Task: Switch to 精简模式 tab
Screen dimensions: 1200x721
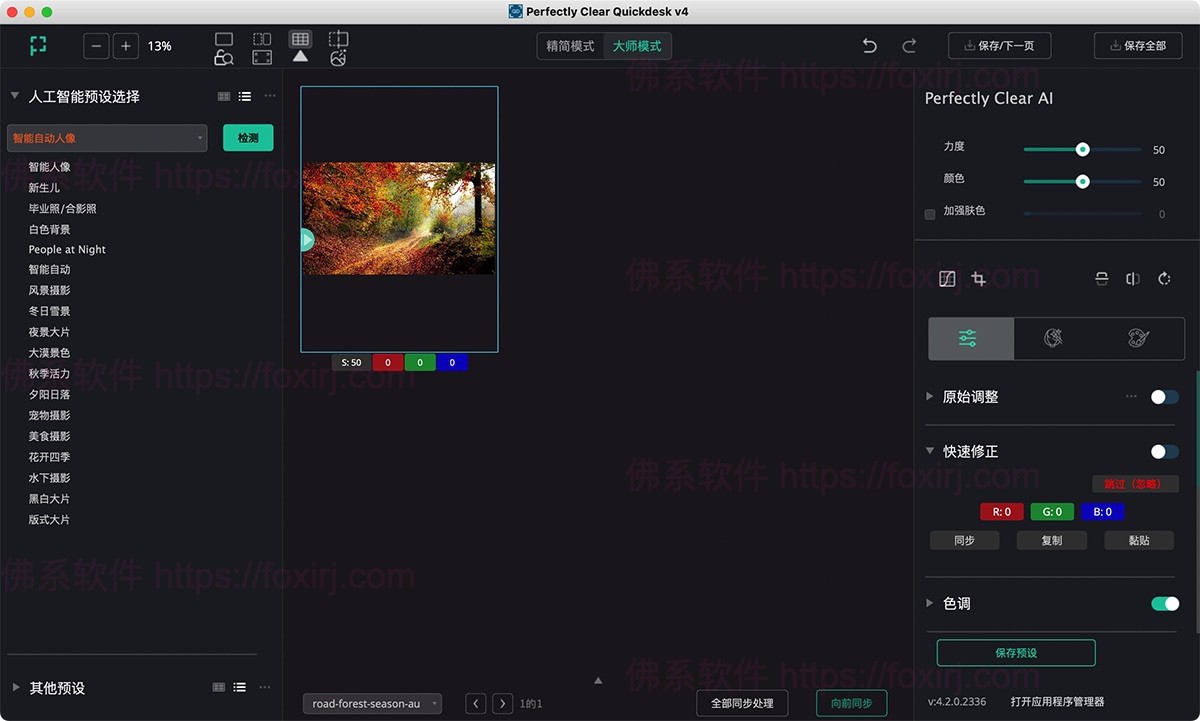Action: 570,46
